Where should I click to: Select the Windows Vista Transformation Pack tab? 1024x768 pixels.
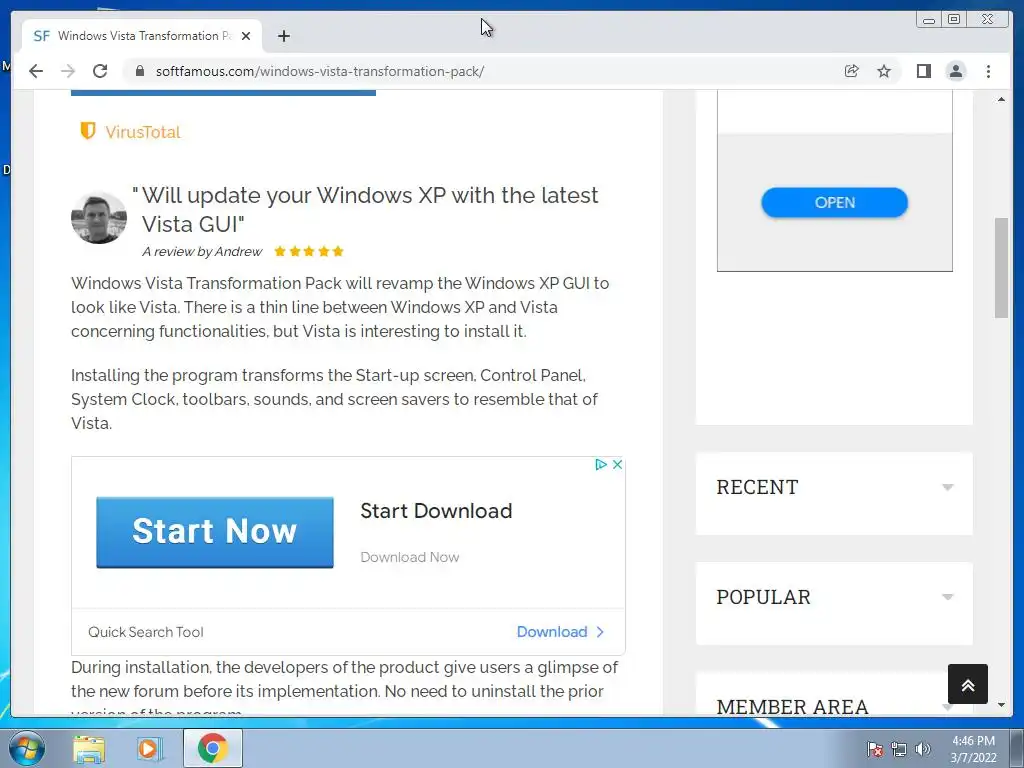(x=142, y=36)
